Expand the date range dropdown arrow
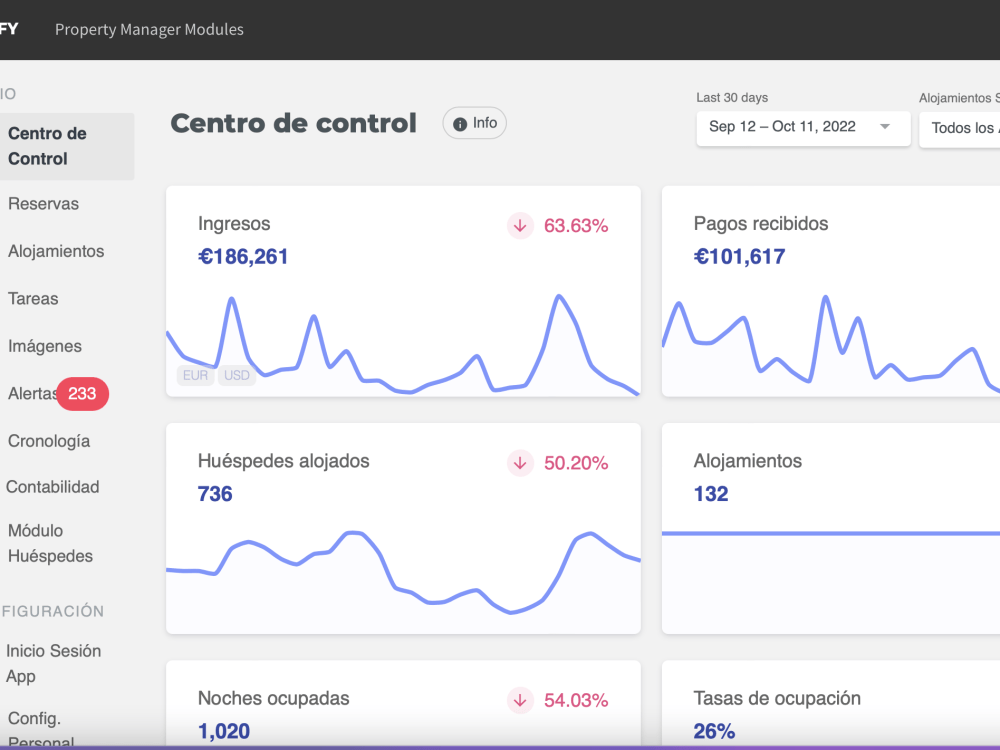Viewport: 1000px width, 750px height. pos(885,126)
